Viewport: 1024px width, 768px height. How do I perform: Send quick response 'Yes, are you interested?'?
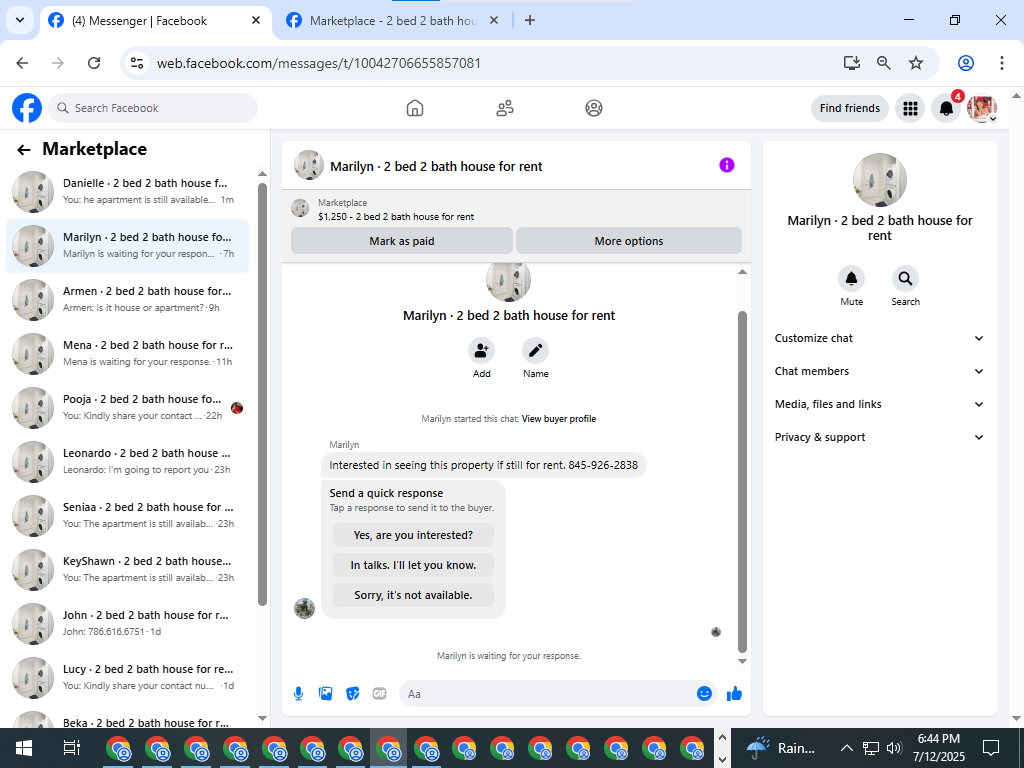(413, 535)
